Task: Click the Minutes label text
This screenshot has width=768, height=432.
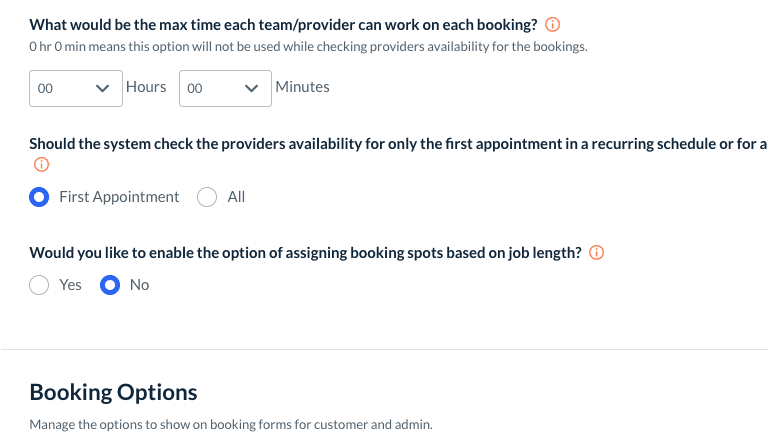Action: [x=302, y=87]
